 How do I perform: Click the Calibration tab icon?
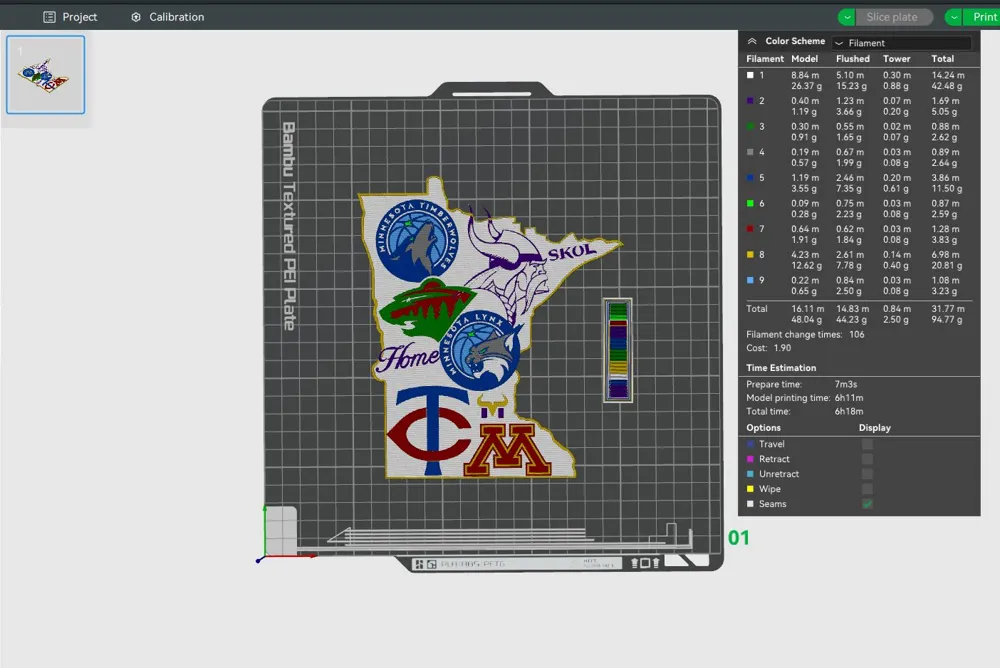pyautogui.click(x=136, y=17)
